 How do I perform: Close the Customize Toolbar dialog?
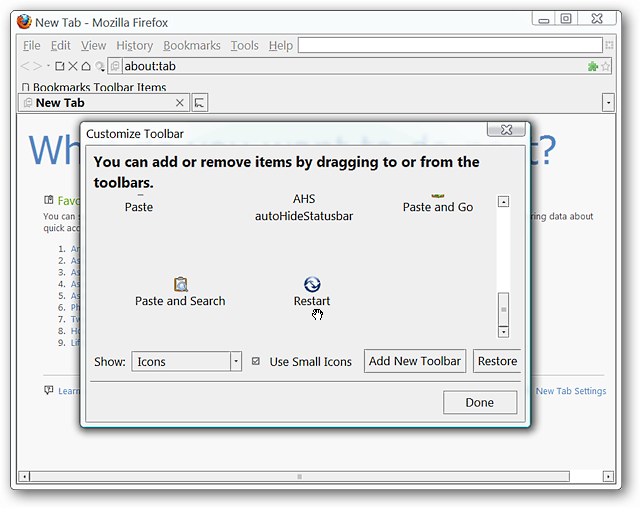click(x=506, y=129)
